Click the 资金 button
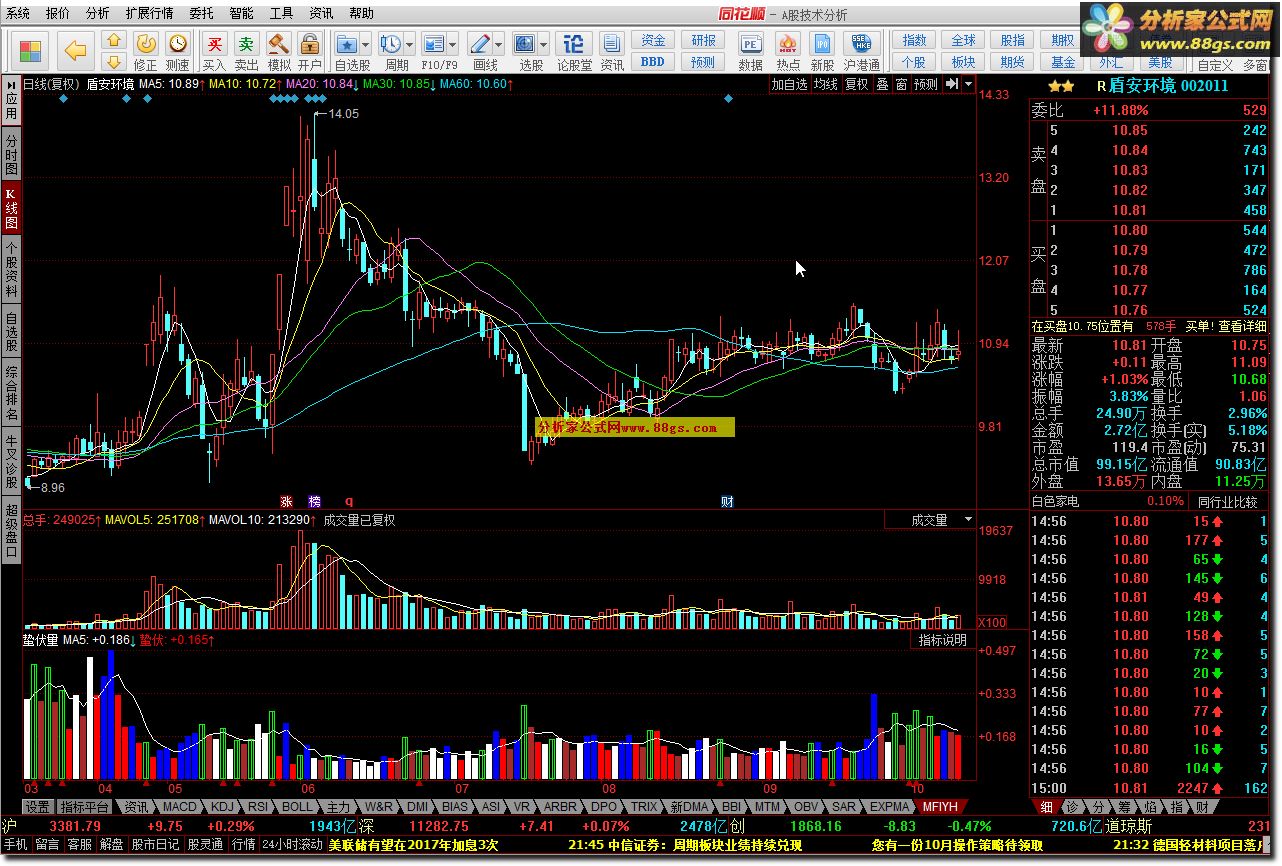1282x866 pixels. pos(652,40)
